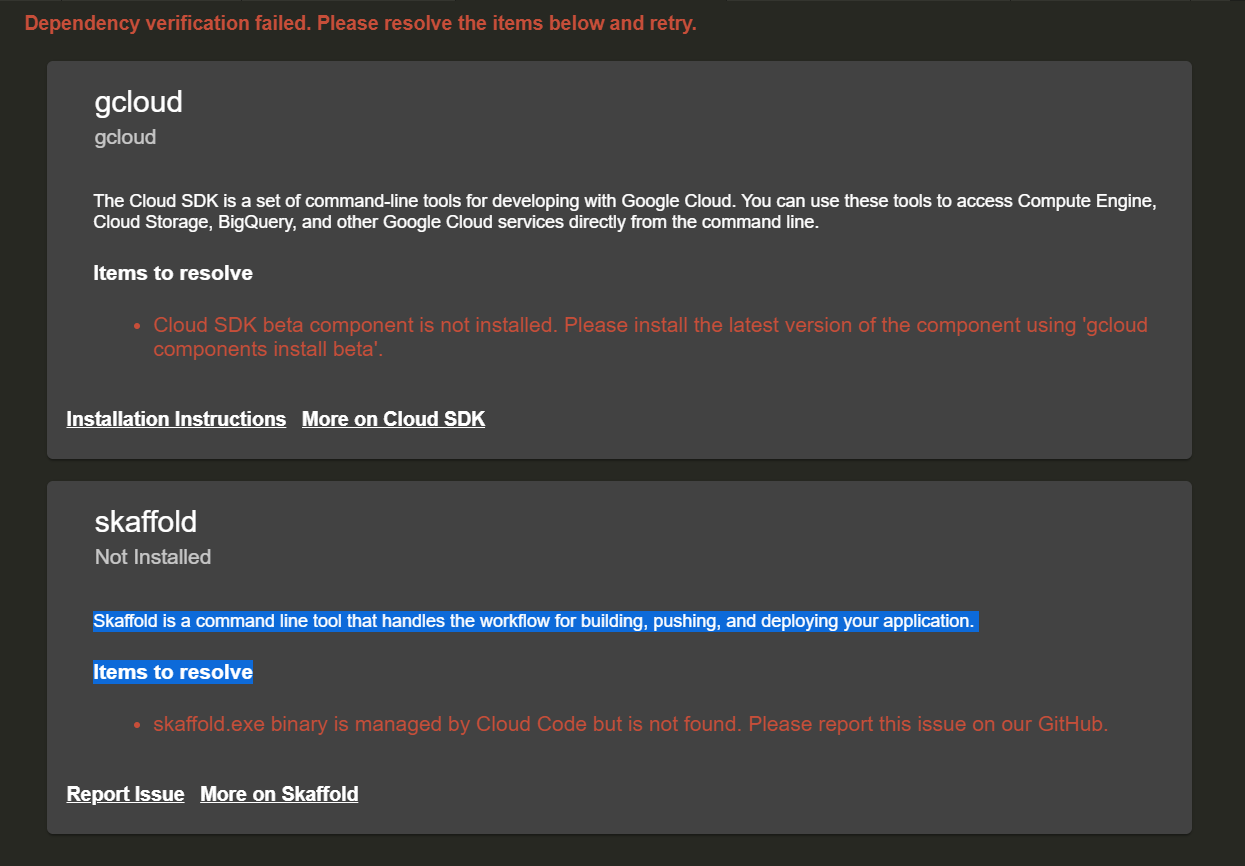Select the gcloud card title
Viewport: 1245px width, 866px height.
[138, 102]
